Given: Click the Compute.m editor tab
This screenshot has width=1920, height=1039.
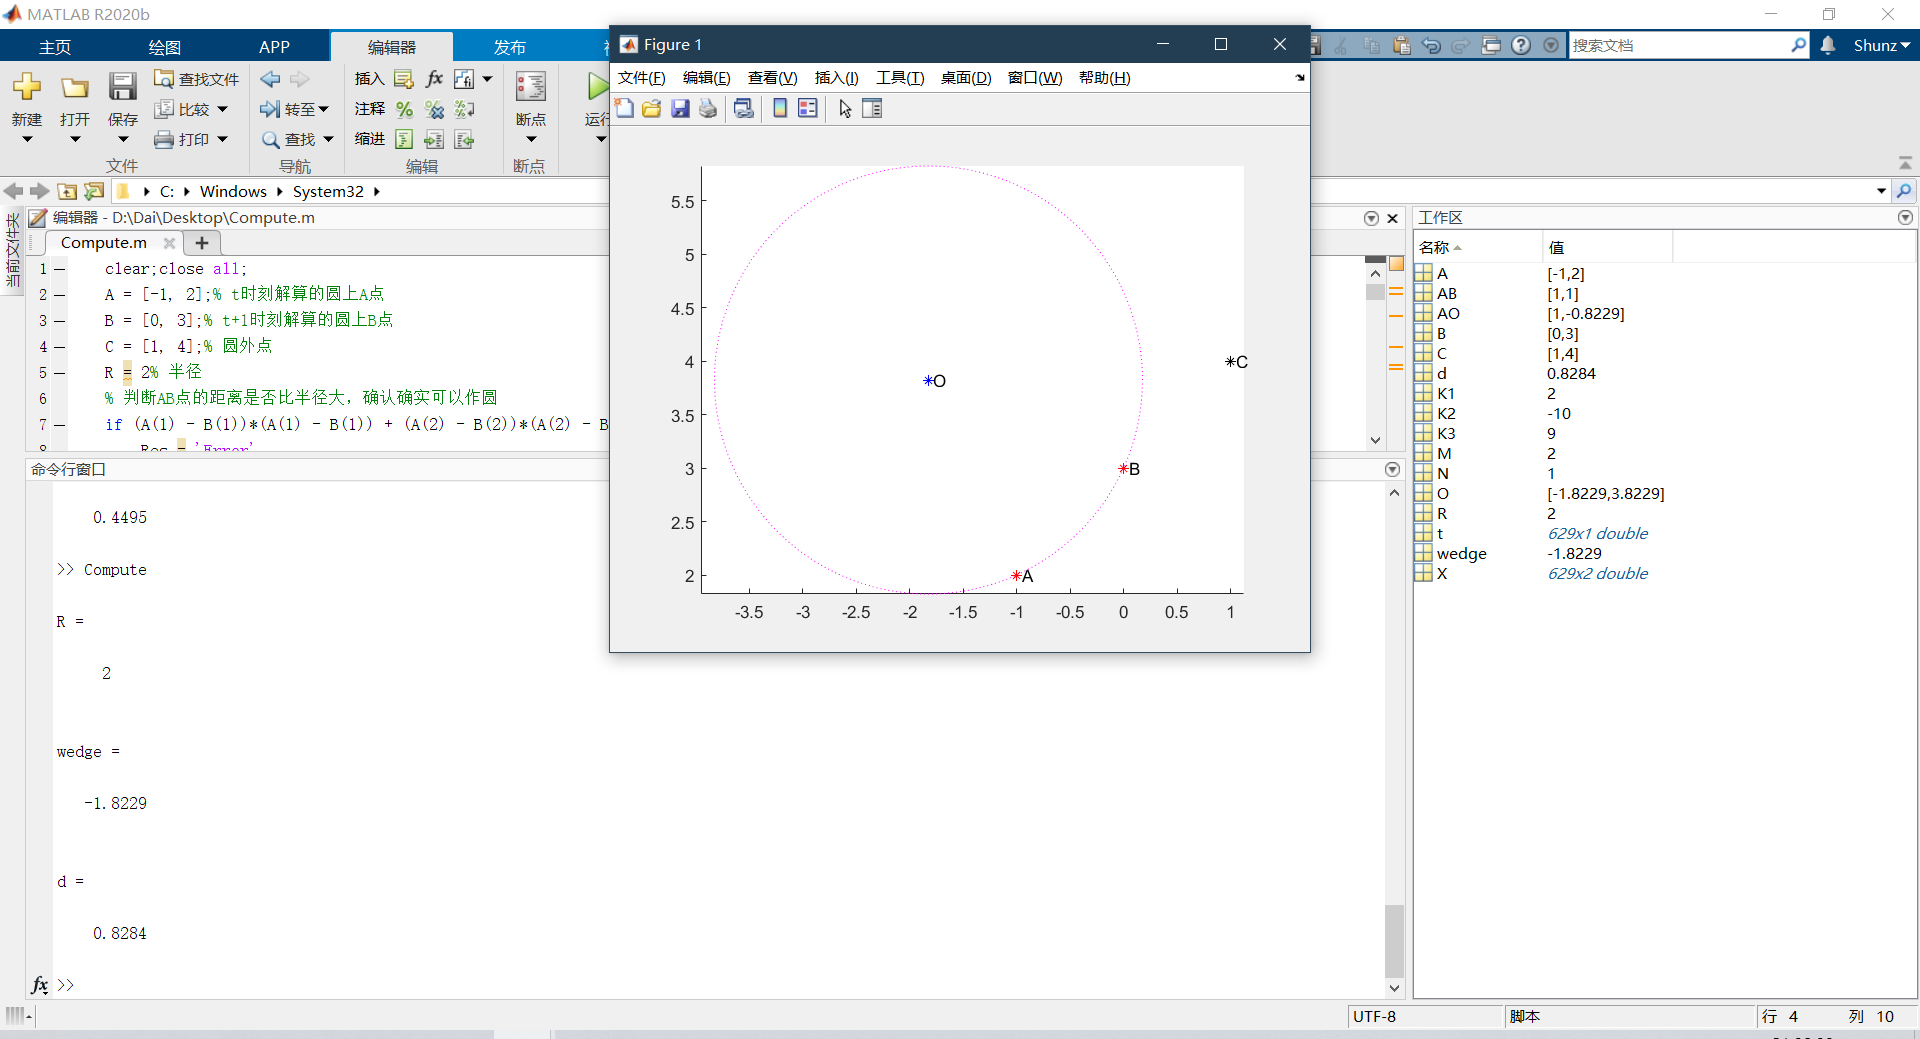Looking at the screenshot, I should 104,242.
